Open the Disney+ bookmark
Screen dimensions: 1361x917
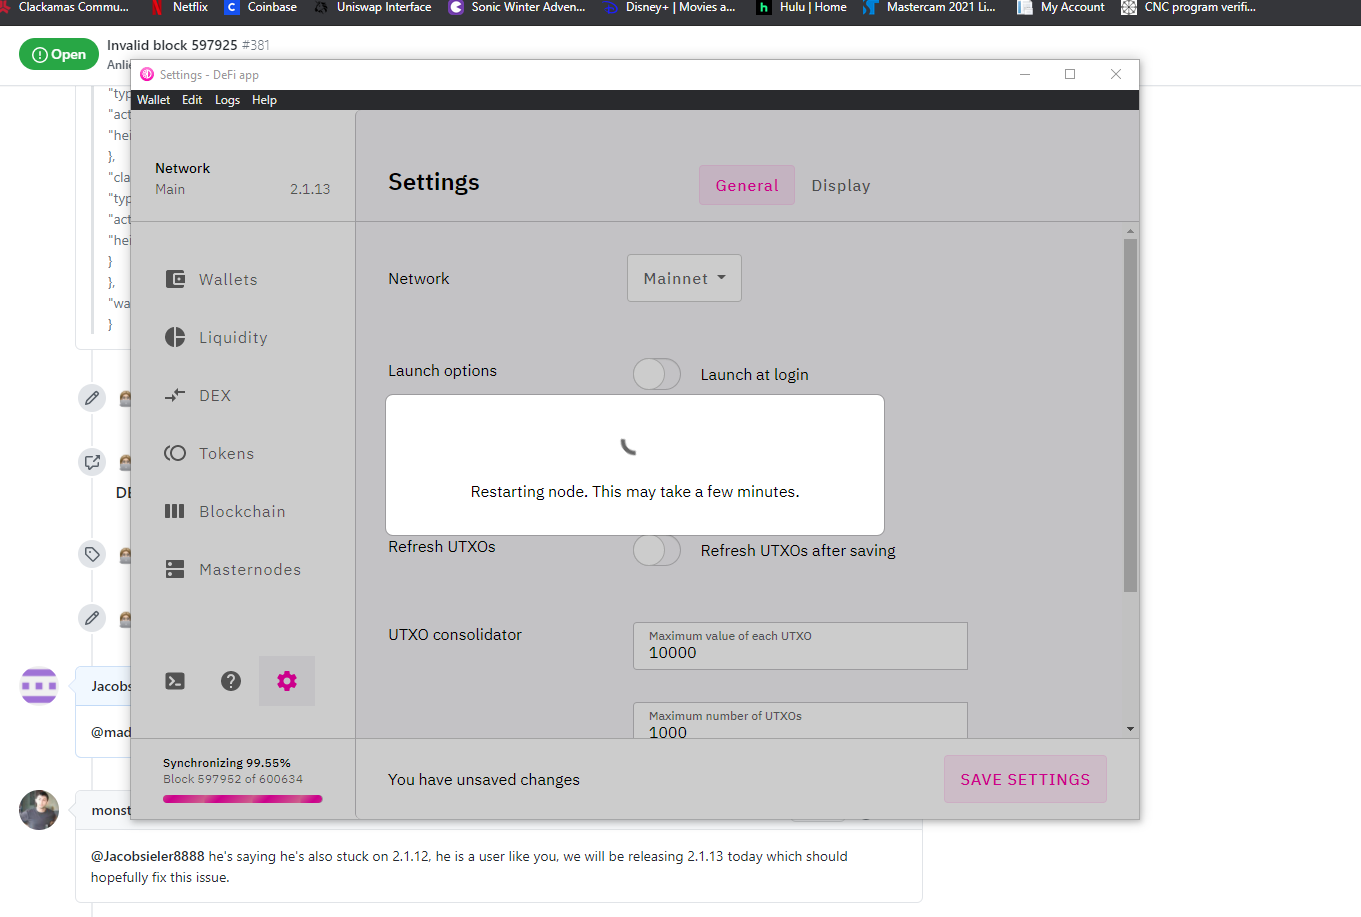point(670,7)
